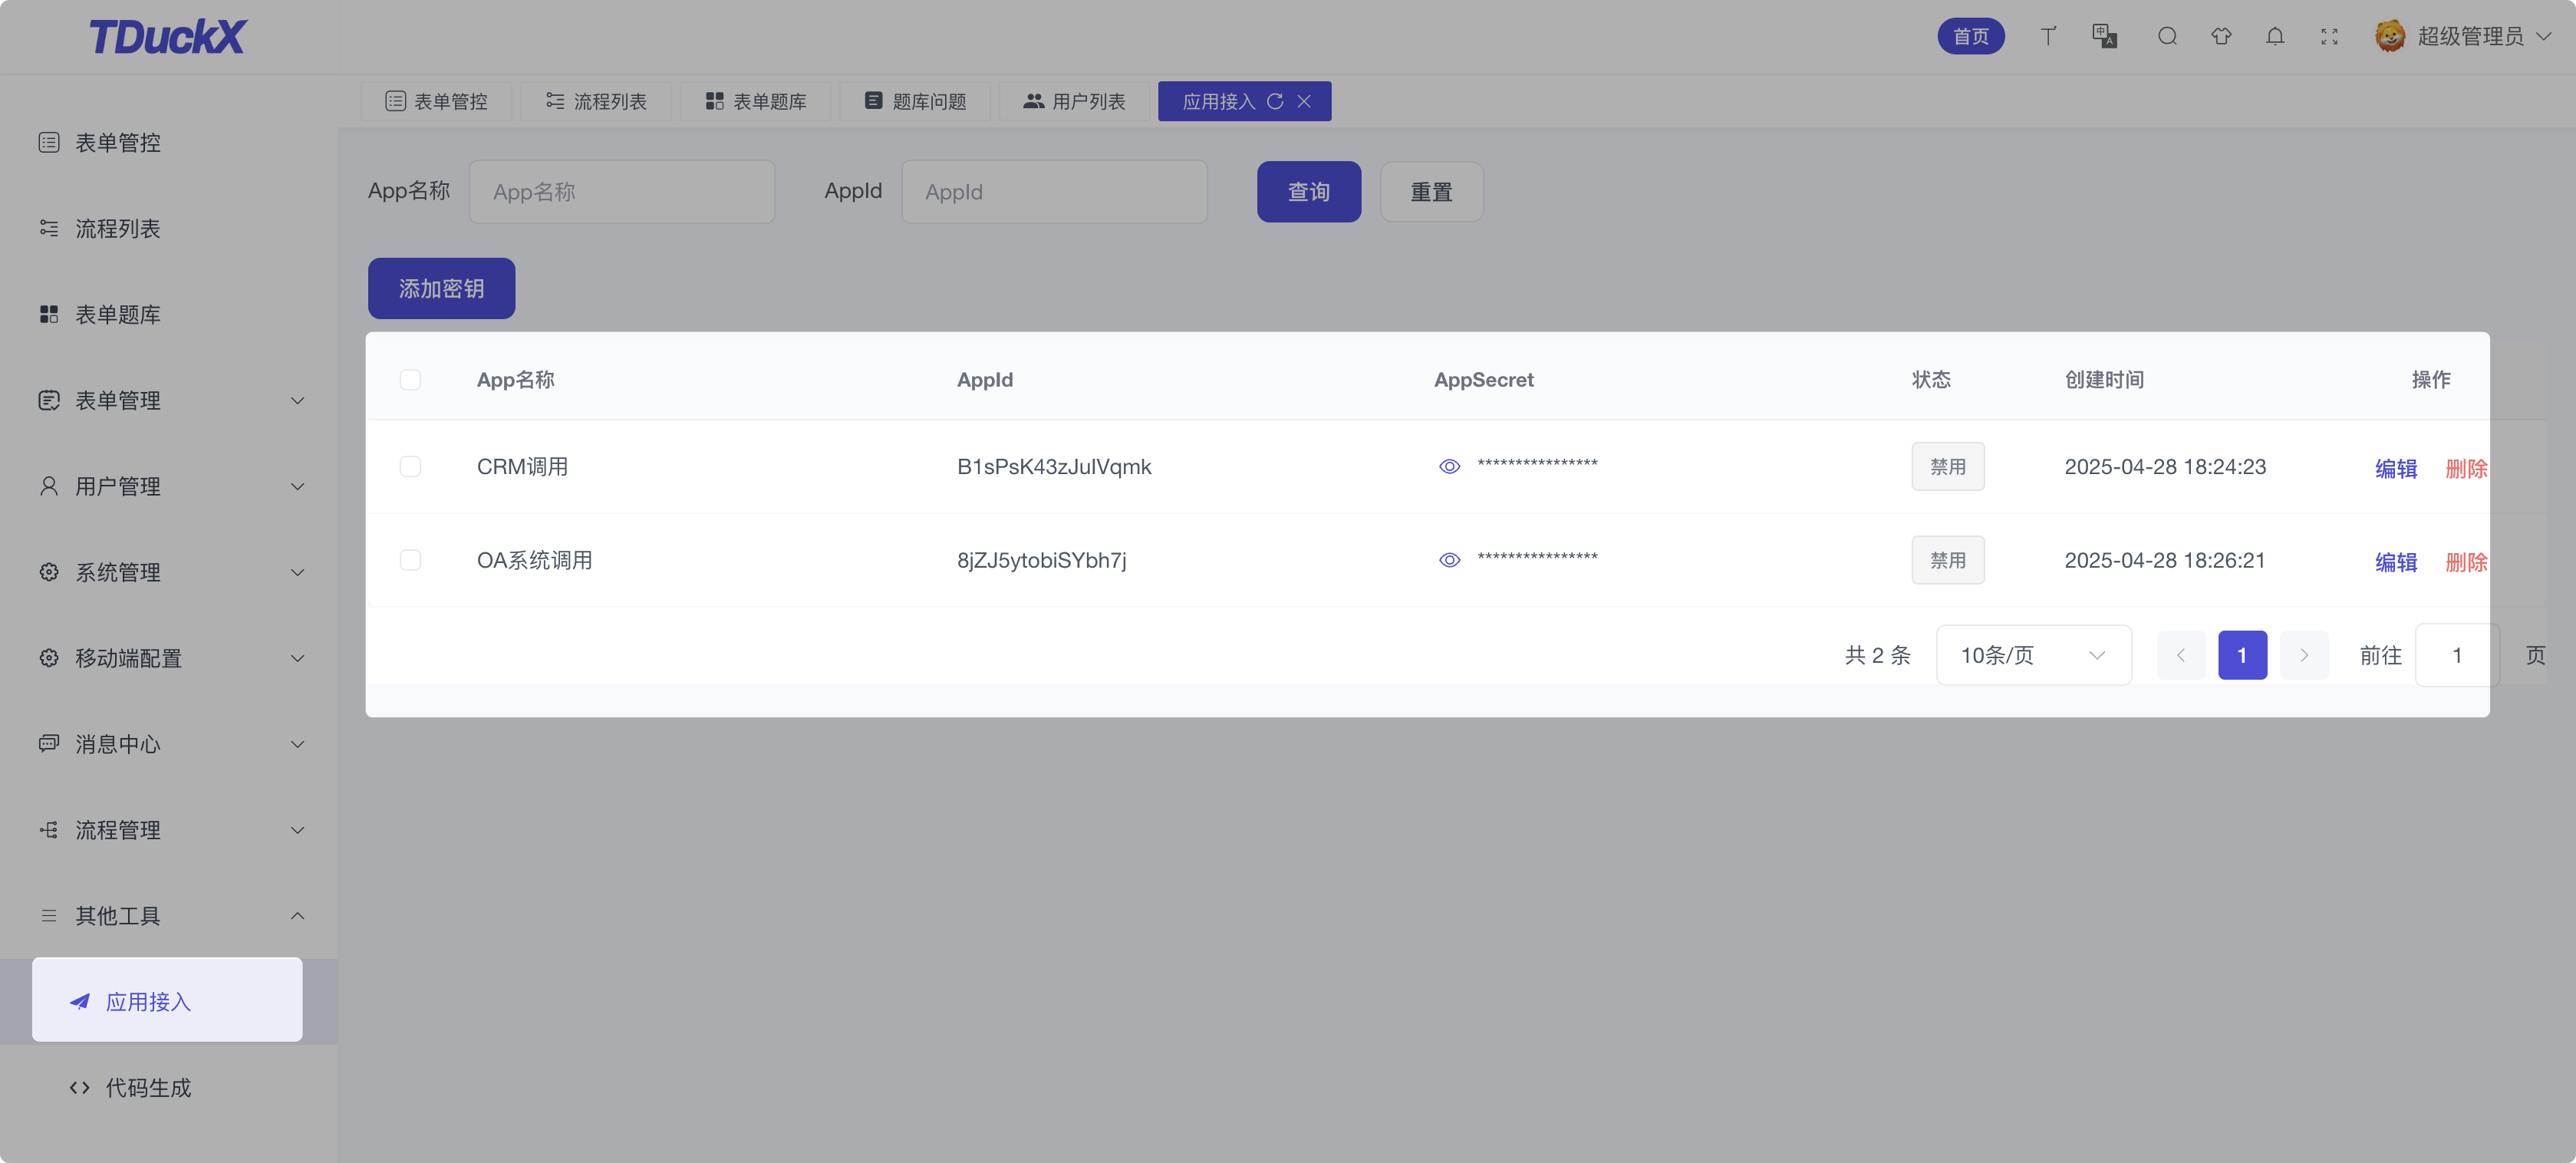Click the font size icon in header
The image size is (2576, 1163).
[2048, 37]
